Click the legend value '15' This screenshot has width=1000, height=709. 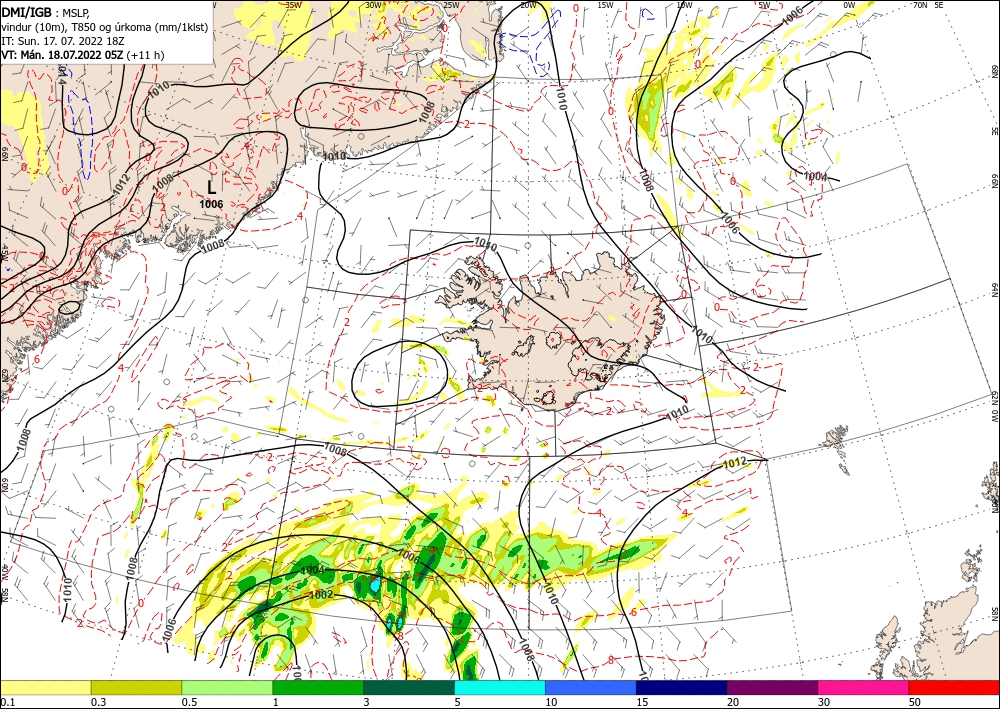coord(642,702)
